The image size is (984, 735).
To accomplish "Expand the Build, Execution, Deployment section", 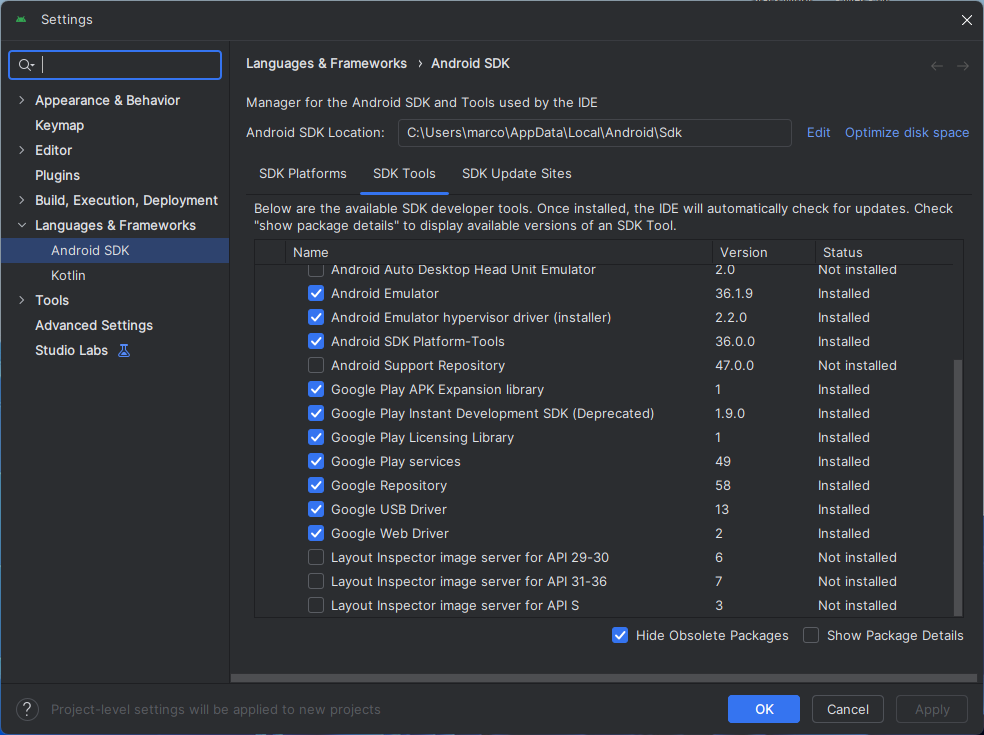I will (x=22, y=200).
